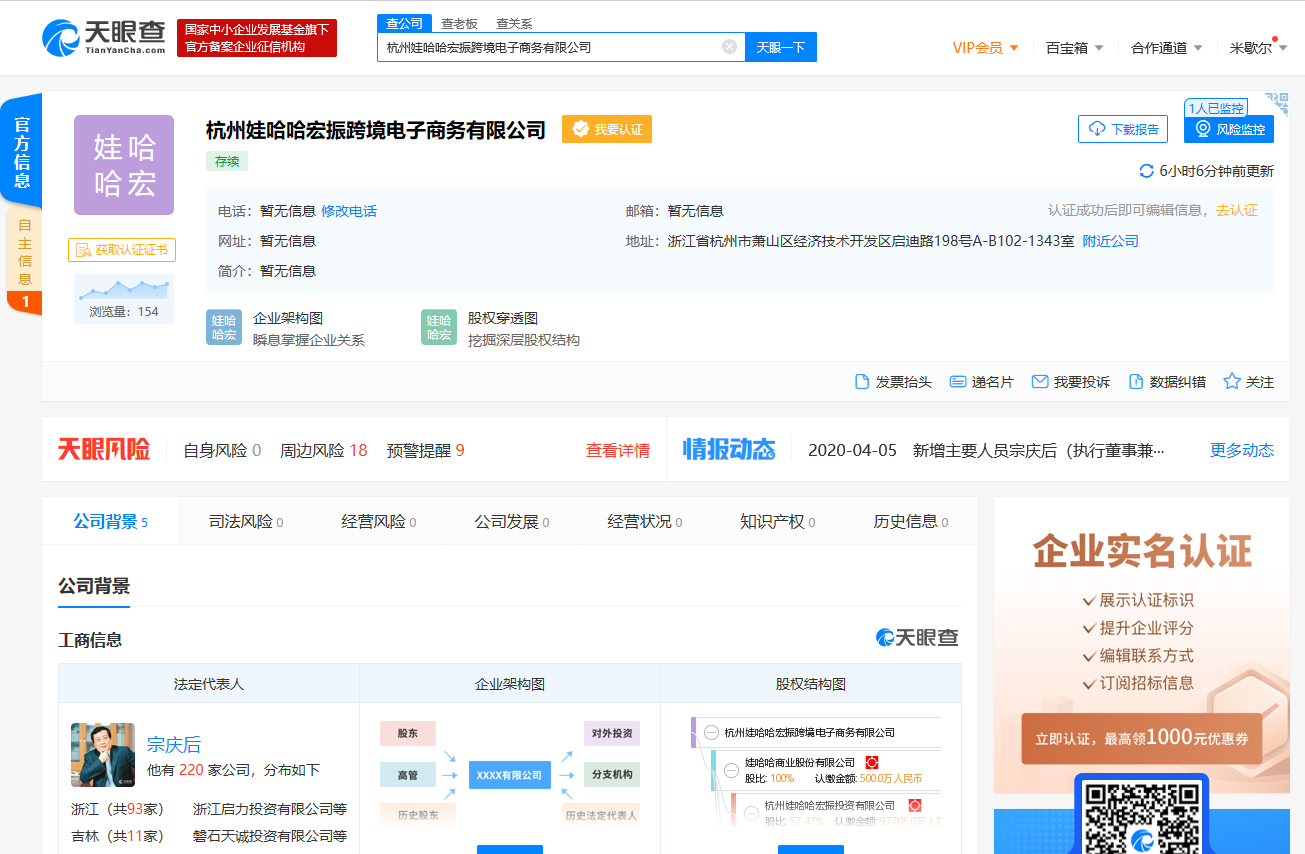The height and width of the screenshot is (854, 1305).
Task: Click the 我要认证 button
Action: click(x=607, y=129)
